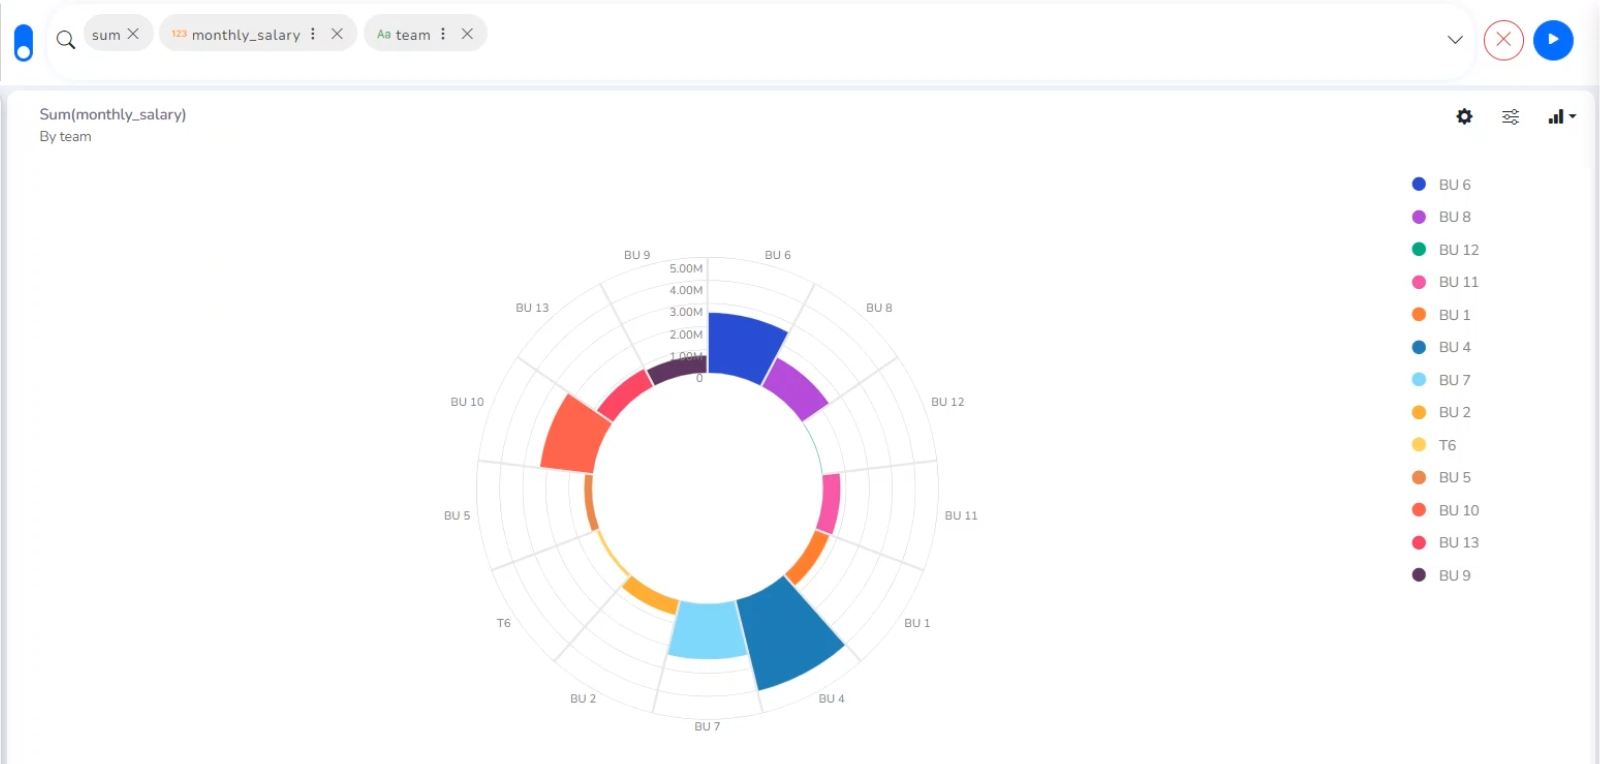
Task: Open the chart type dropdown
Action: click(x=1561, y=117)
